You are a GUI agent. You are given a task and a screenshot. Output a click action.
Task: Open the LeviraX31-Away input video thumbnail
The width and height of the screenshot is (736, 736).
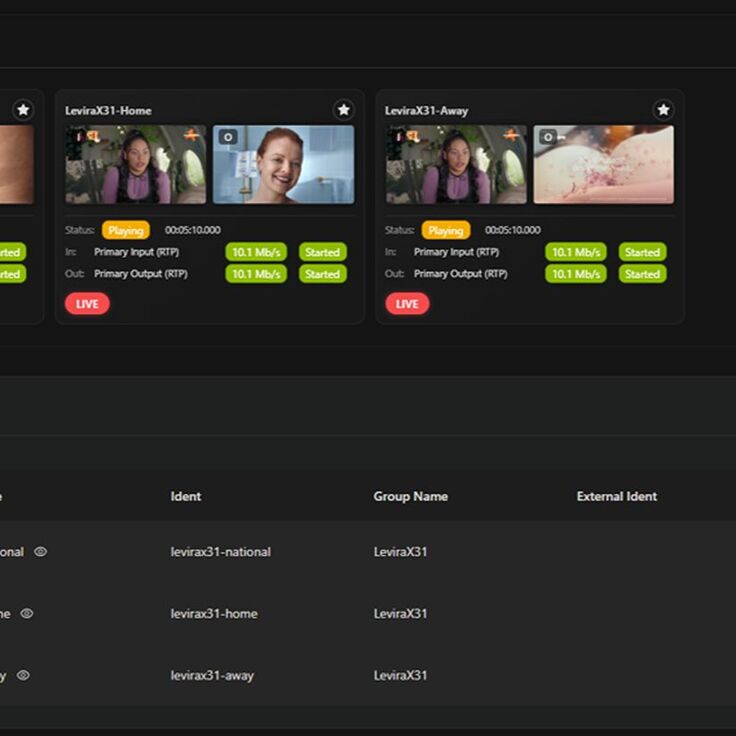point(456,164)
